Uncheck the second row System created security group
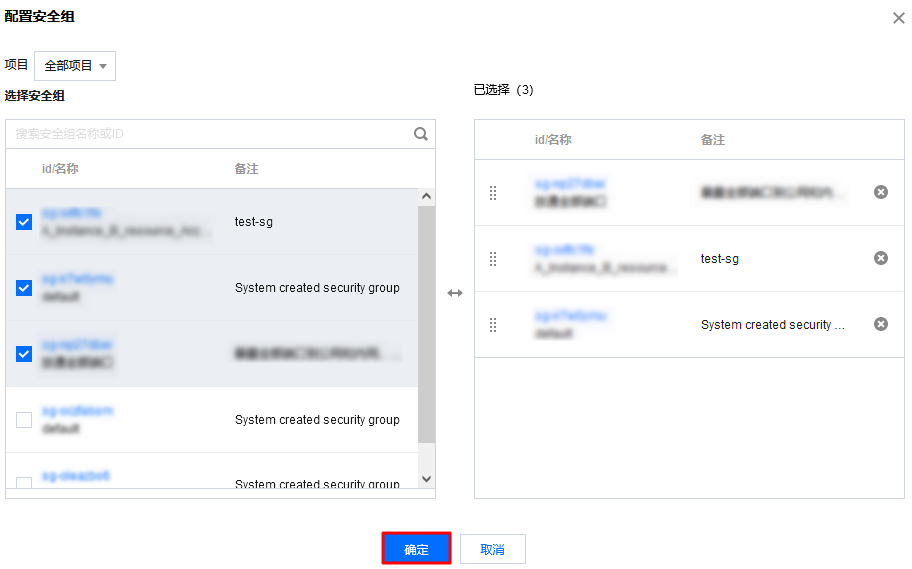The image size is (912, 569). click(24, 287)
